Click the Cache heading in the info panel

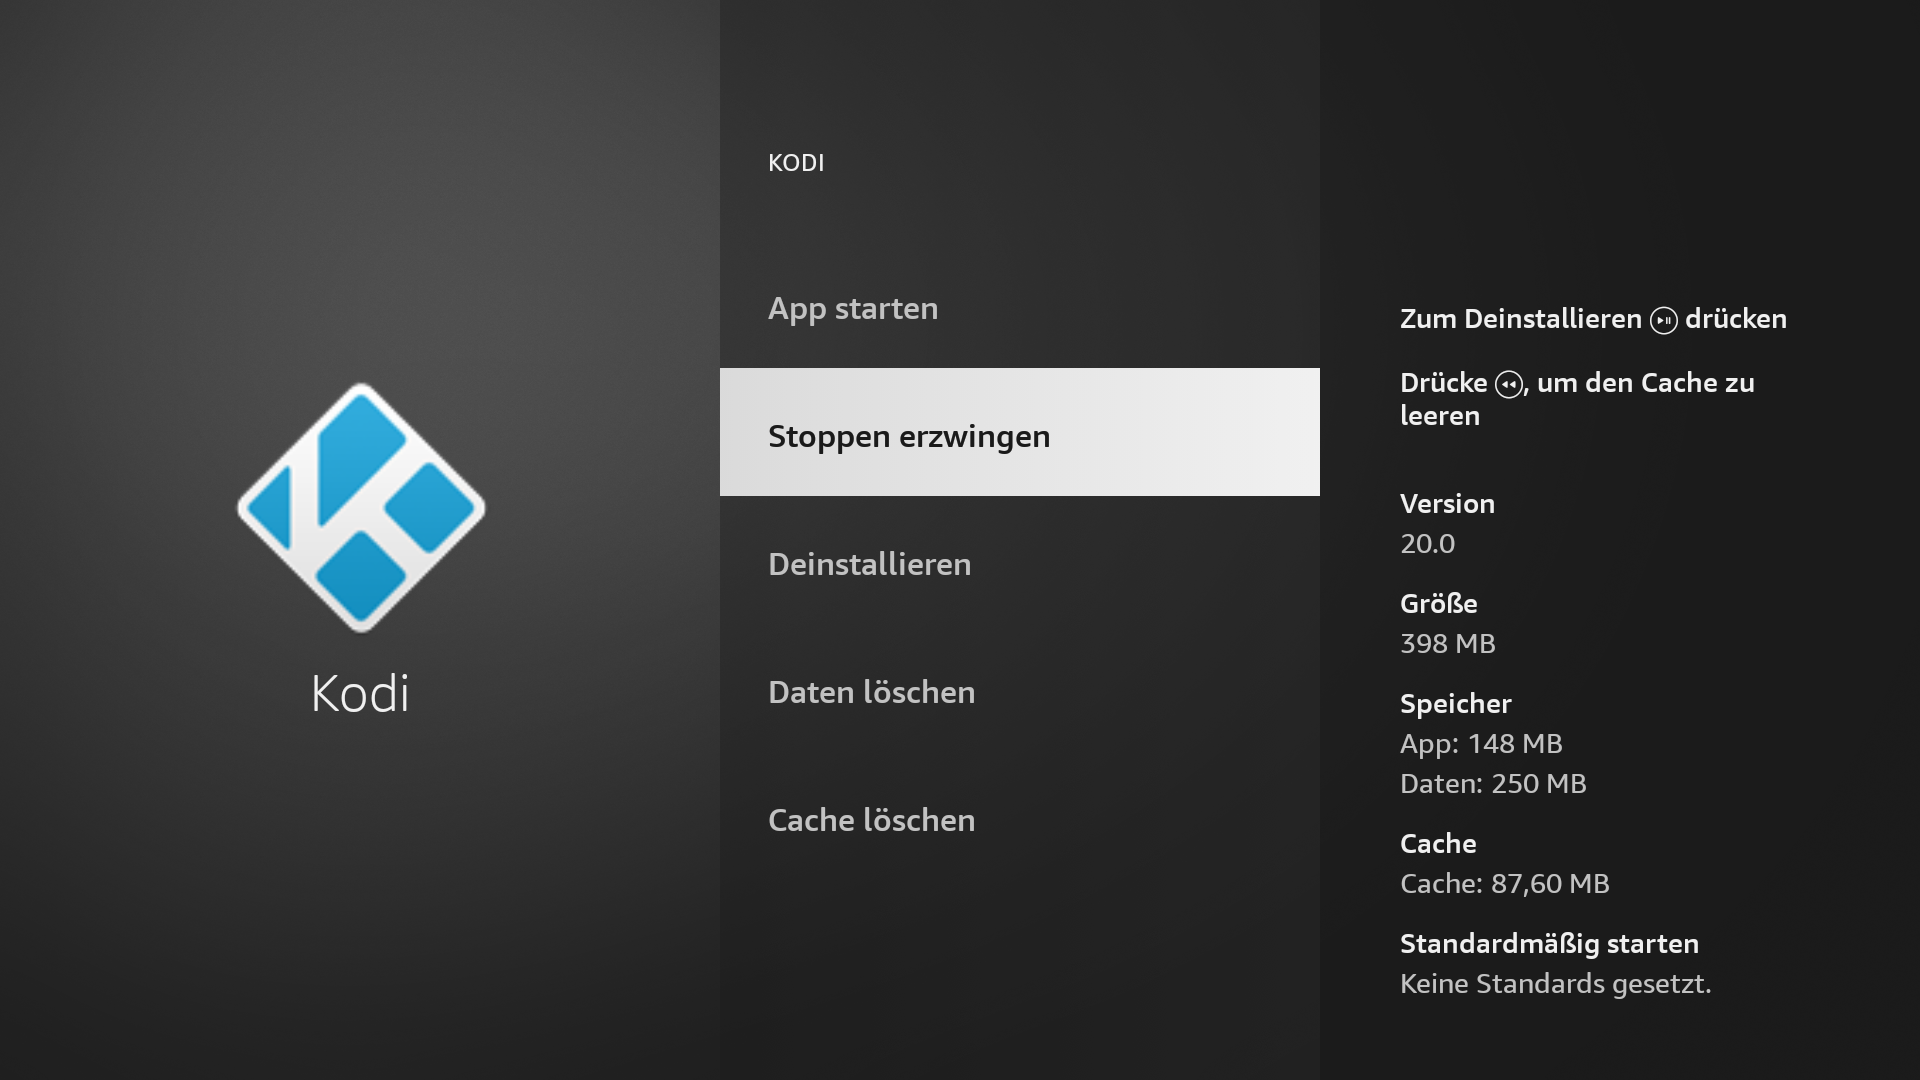pyautogui.click(x=1438, y=843)
